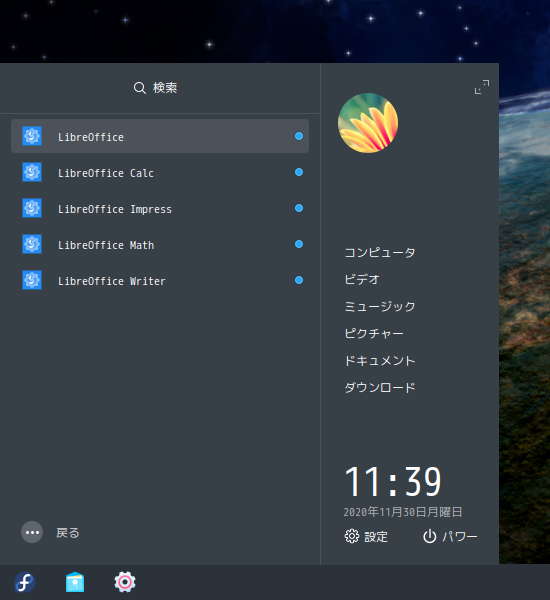Go back using the 戻る button
This screenshot has width=550, height=600.
[x=50, y=532]
